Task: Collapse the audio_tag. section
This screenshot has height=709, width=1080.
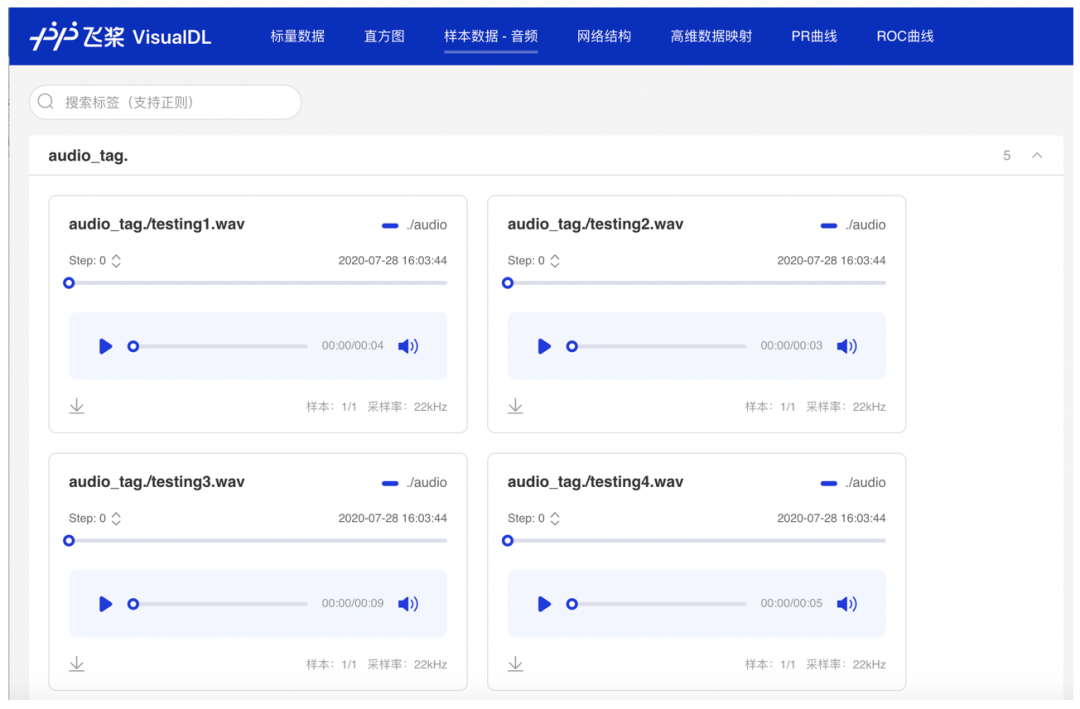Action: (x=1036, y=155)
